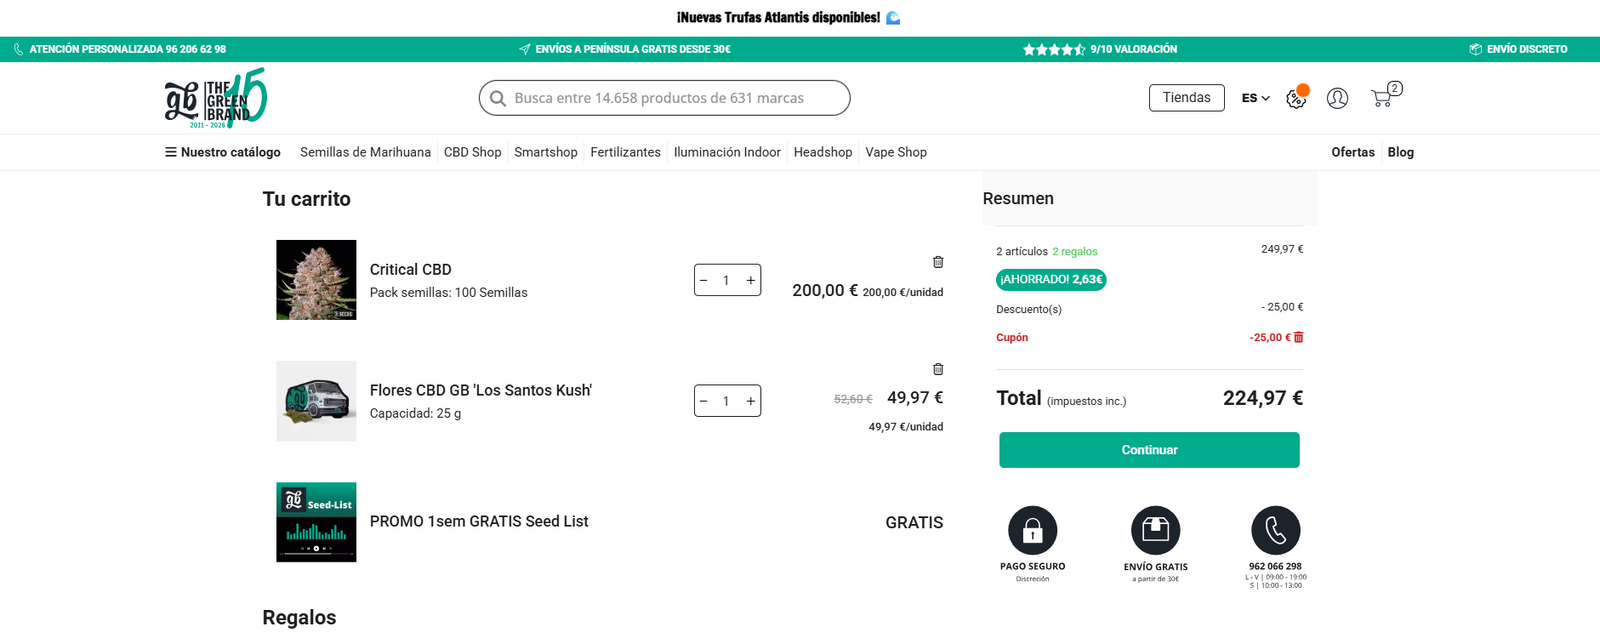This screenshot has width=1600, height=644.
Task: Increase Flores CBD quantity with plus
Action: tap(750, 401)
